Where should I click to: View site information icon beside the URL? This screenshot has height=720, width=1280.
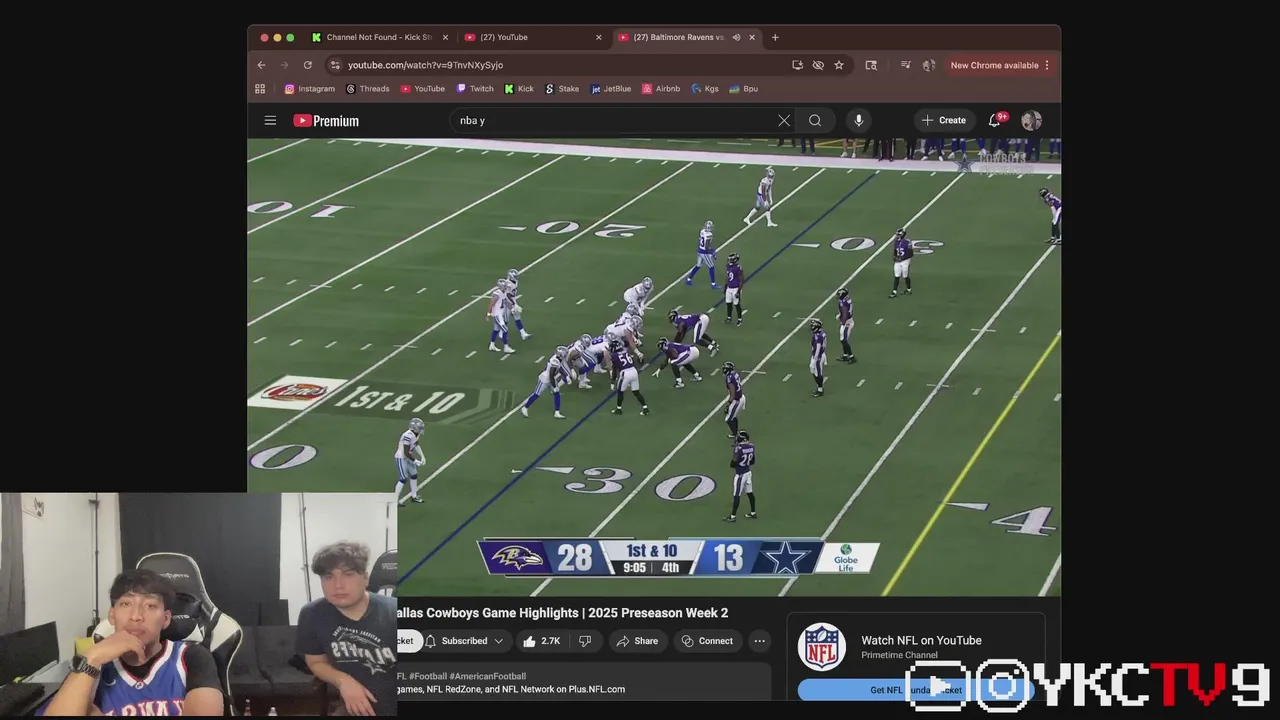(x=335, y=65)
